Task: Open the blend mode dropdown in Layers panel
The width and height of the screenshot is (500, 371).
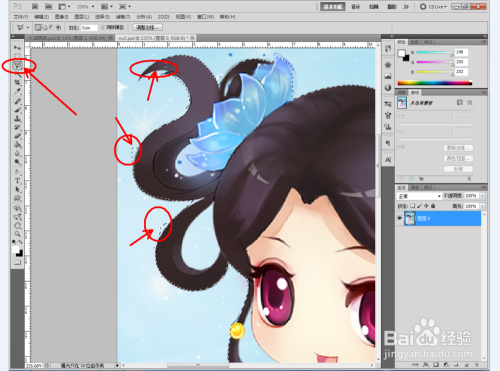Action: [x=420, y=196]
